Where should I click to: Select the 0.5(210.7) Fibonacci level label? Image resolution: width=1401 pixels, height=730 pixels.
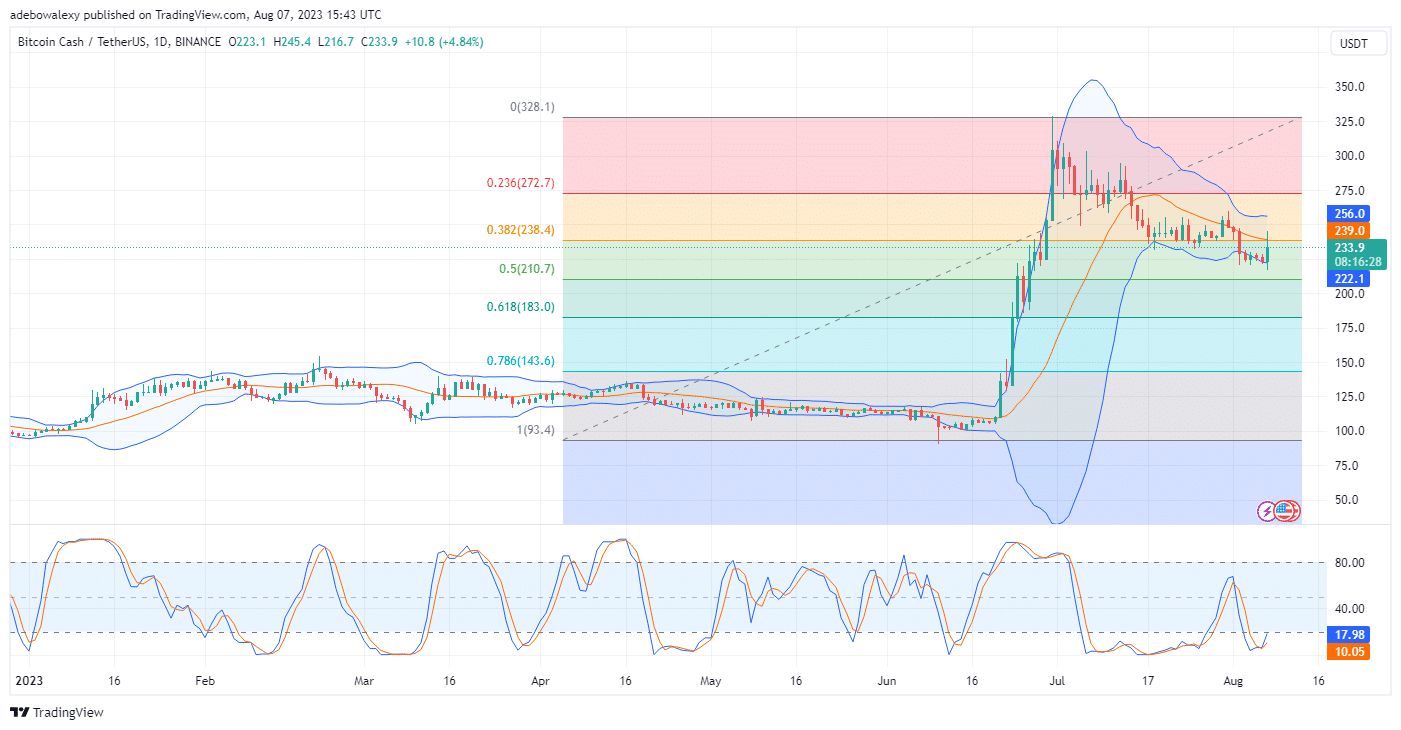coord(526,268)
